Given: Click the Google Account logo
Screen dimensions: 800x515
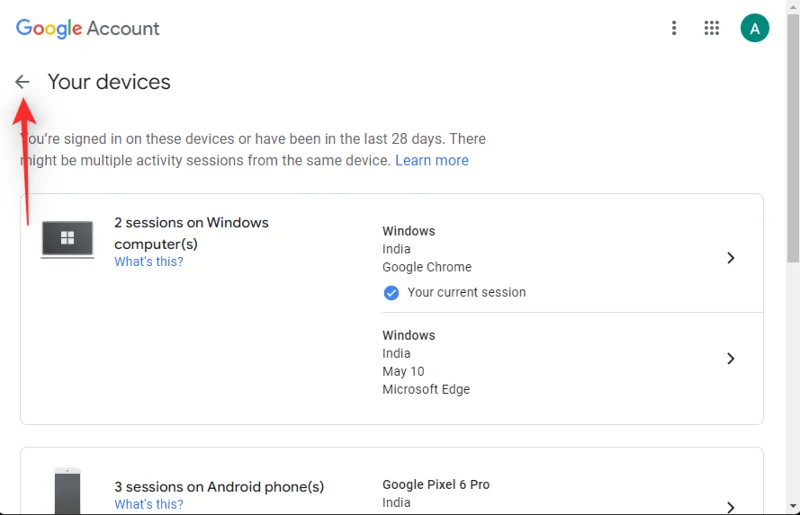Looking at the screenshot, I should pos(88,29).
